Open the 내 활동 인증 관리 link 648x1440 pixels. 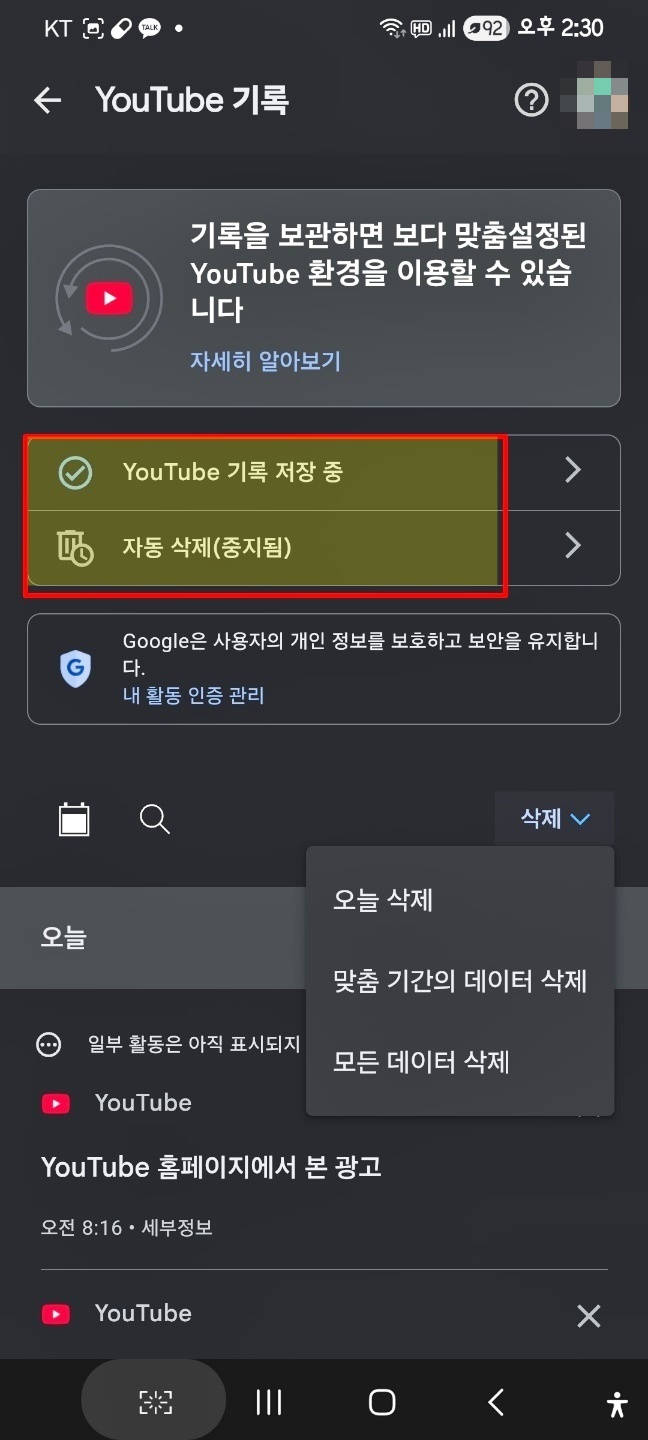coord(194,695)
